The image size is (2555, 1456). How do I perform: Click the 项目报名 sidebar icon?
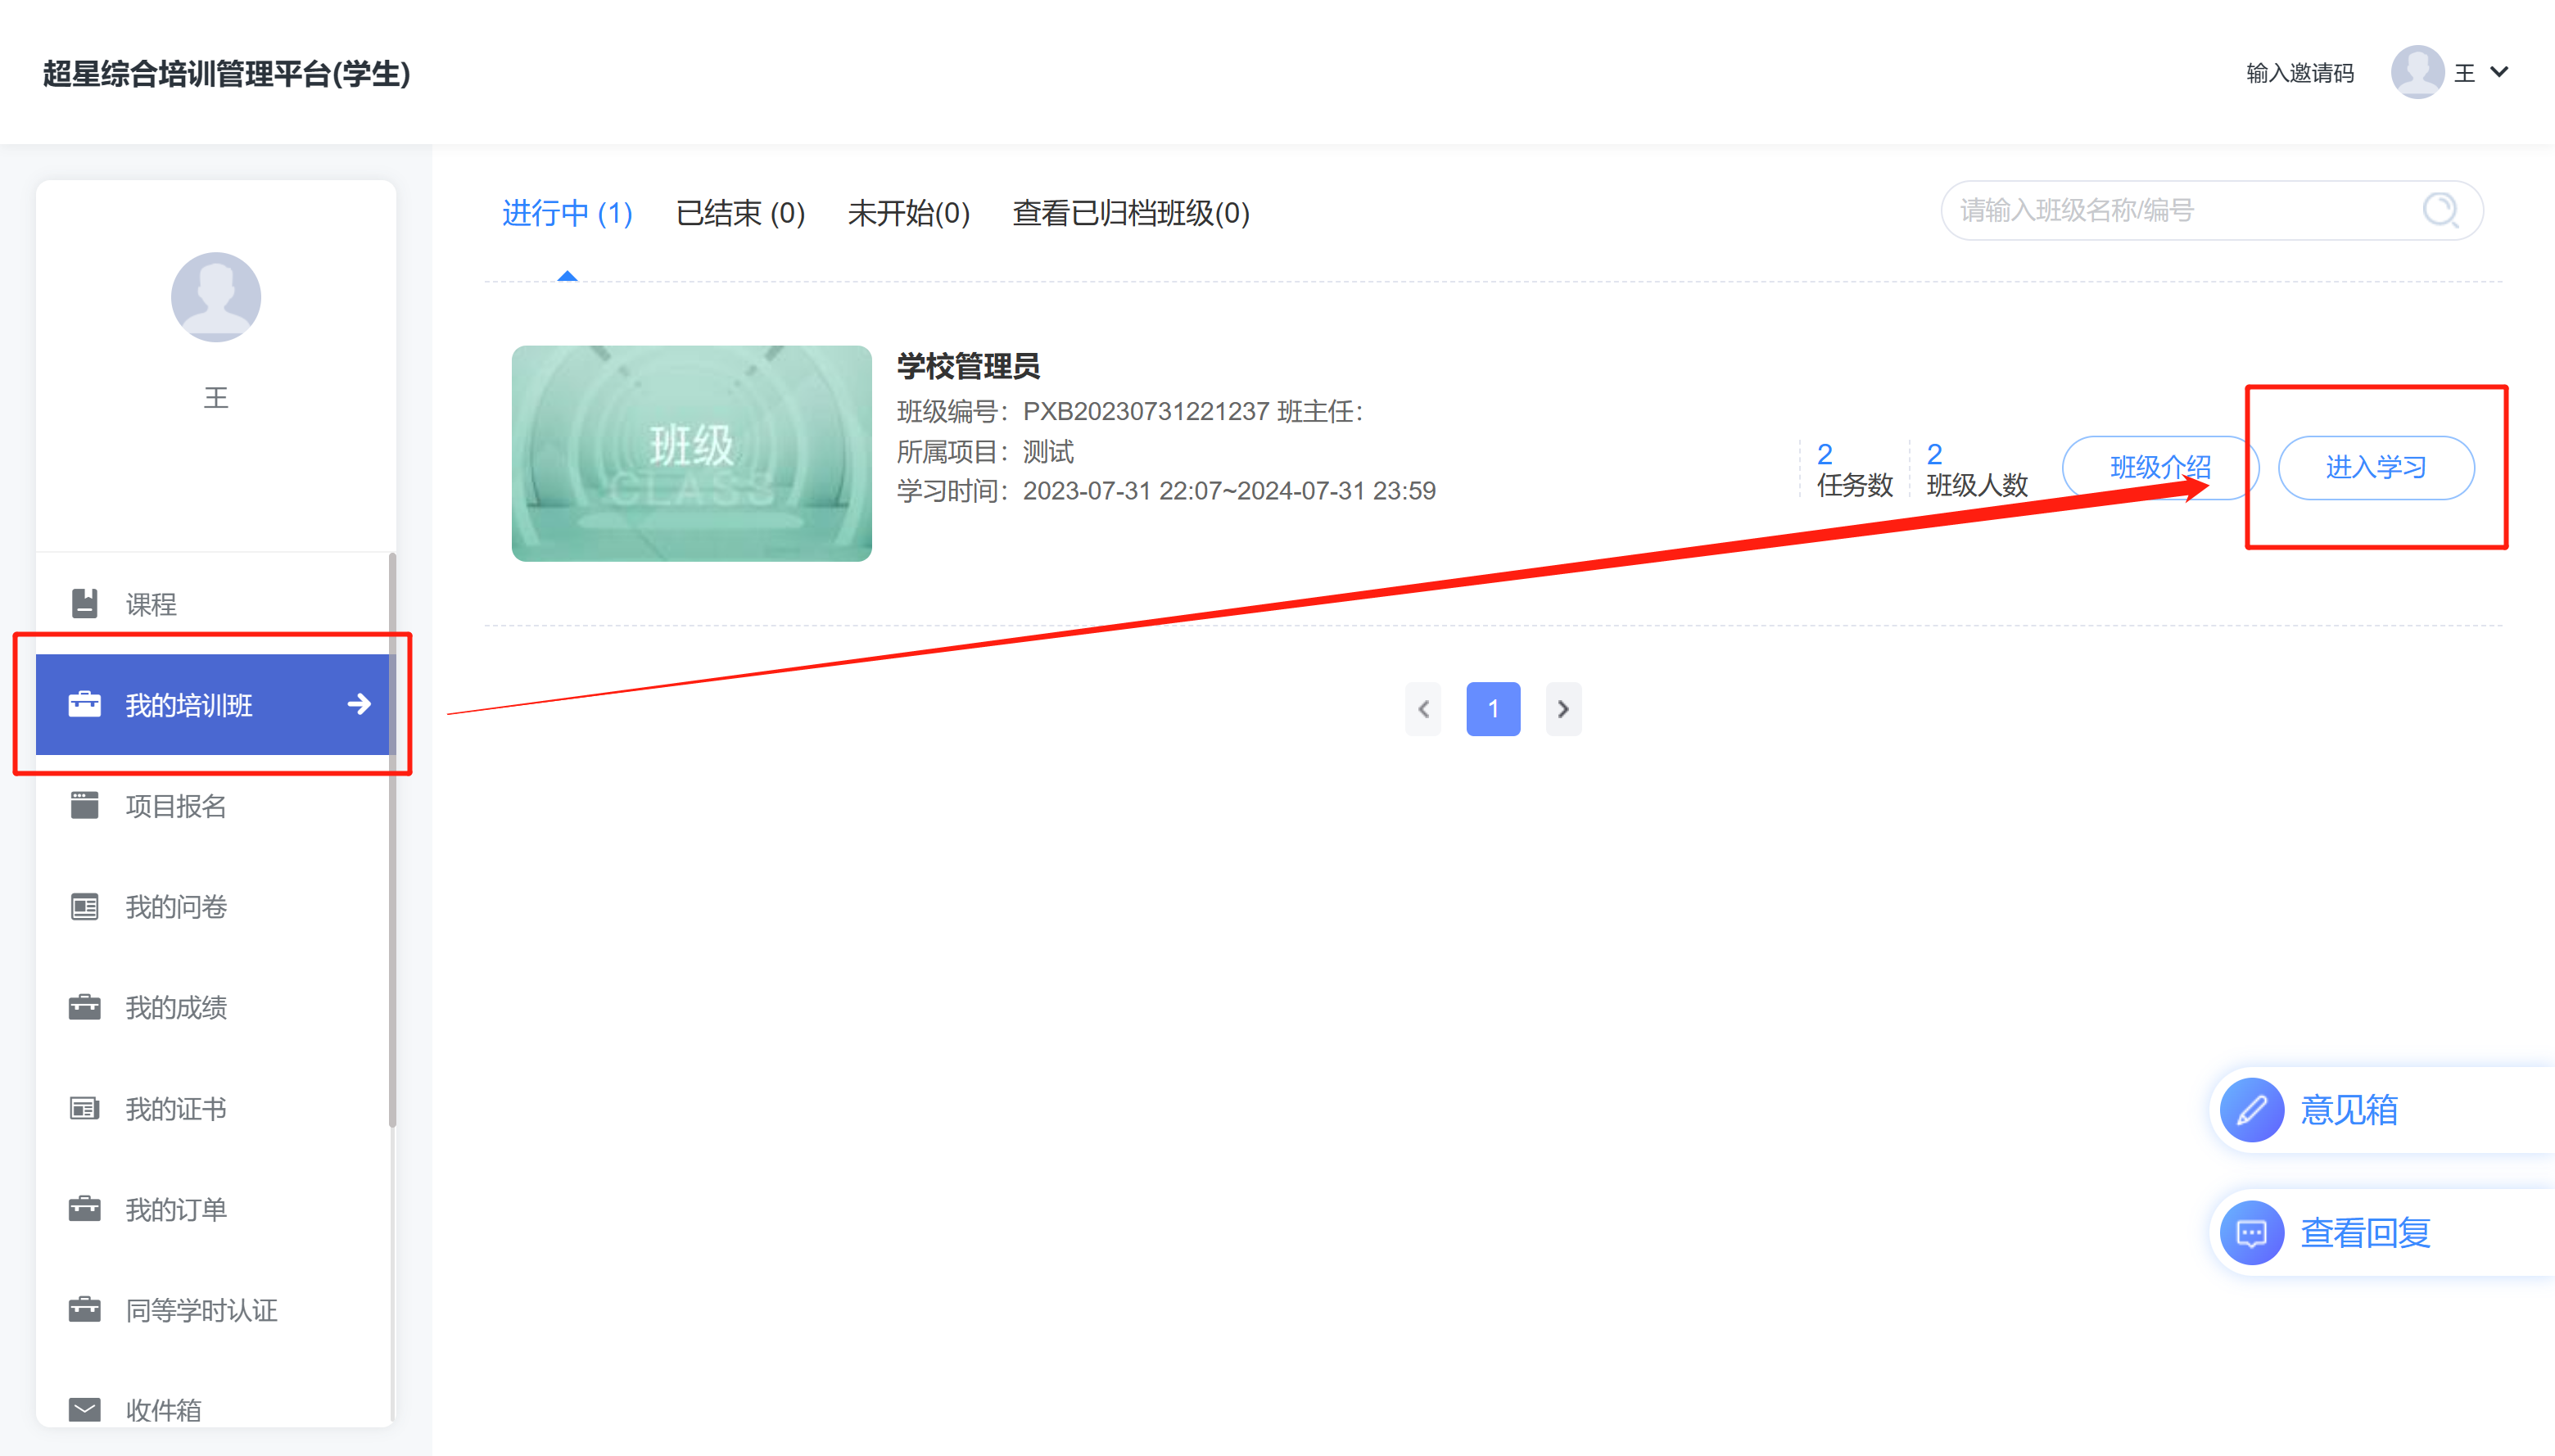tap(85, 805)
